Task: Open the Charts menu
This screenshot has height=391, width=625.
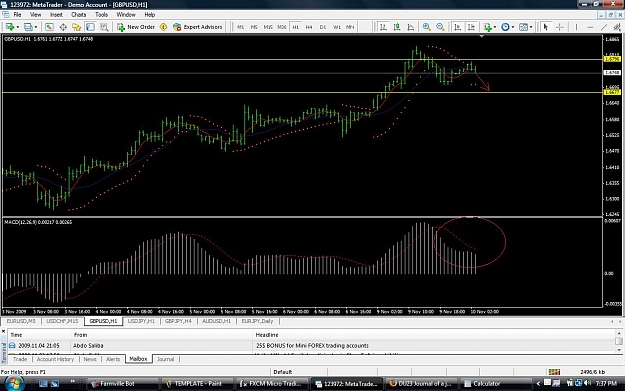Action: click(x=79, y=15)
